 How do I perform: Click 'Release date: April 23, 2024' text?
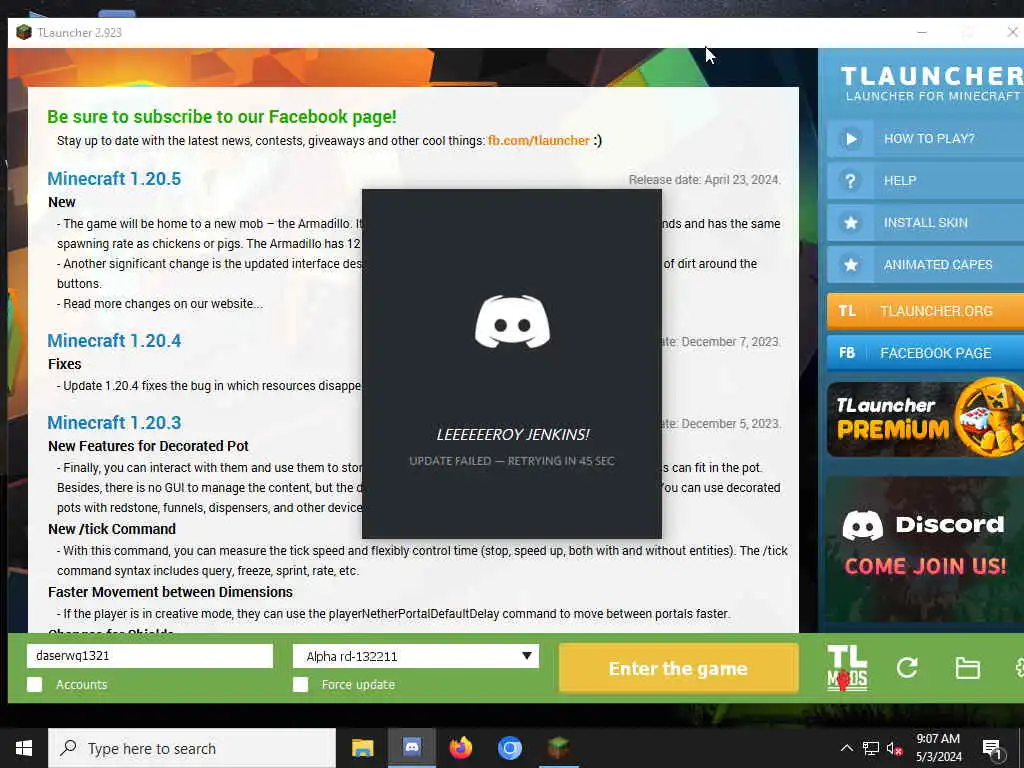tap(704, 180)
